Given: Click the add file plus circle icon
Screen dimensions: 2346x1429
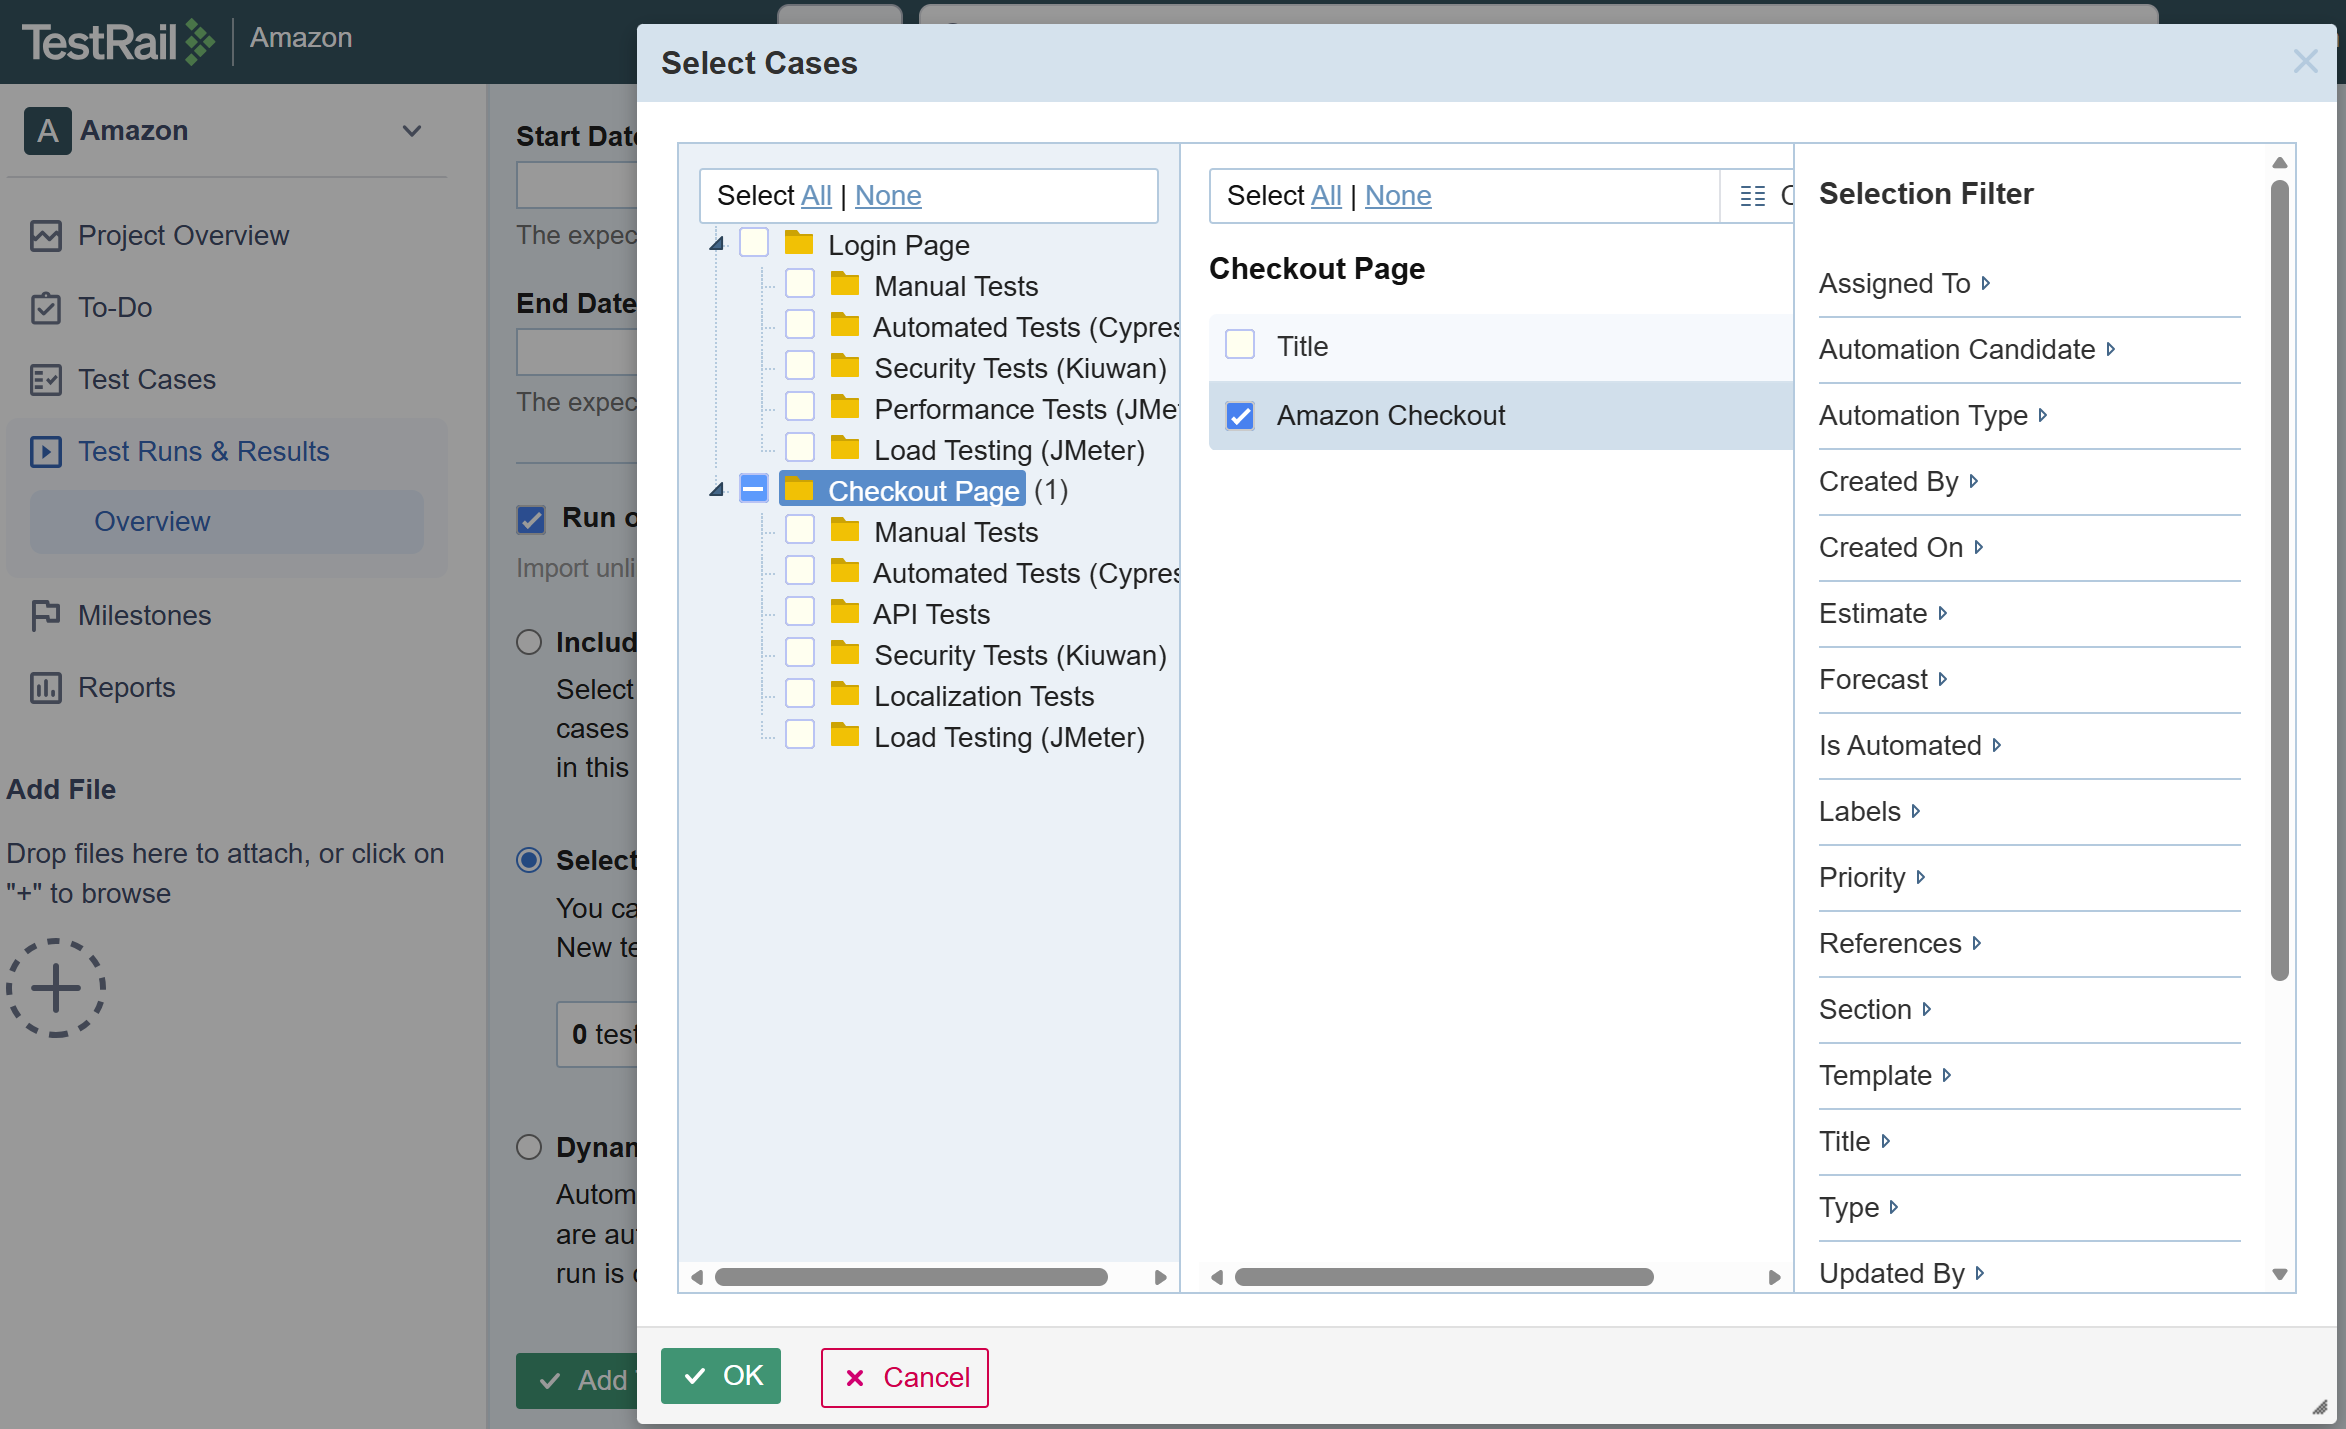Looking at the screenshot, I should [56, 987].
